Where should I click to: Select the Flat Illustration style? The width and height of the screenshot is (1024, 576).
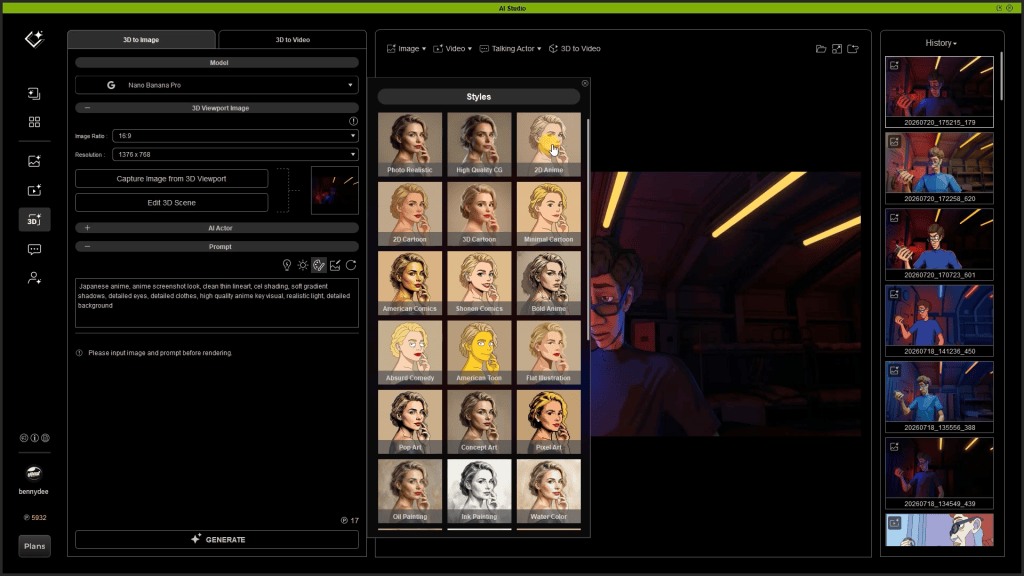coord(549,352)
